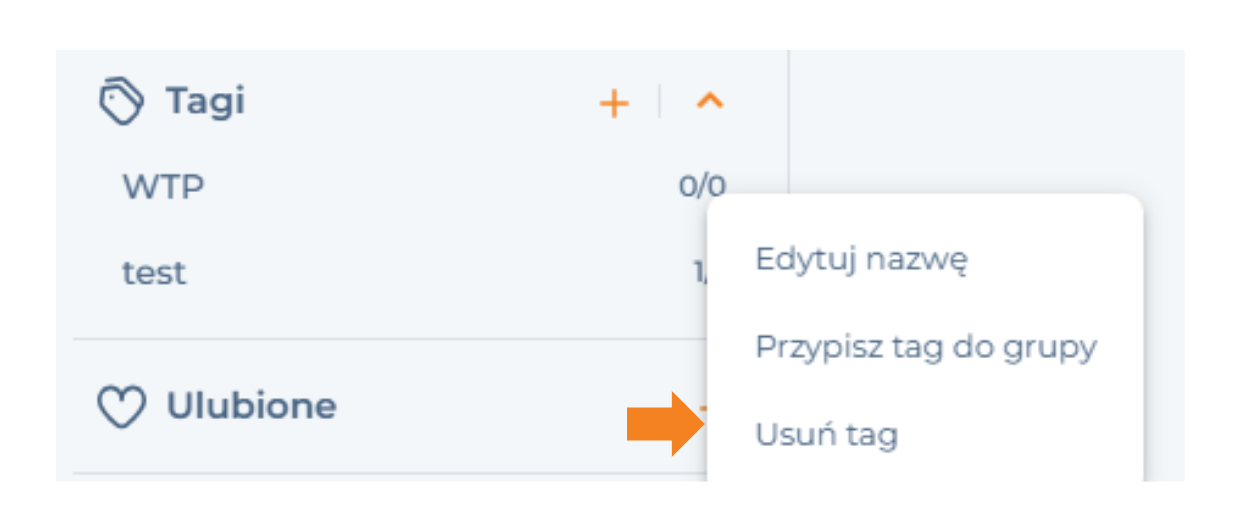Click the empty panel right of sidebar
1234x528 pixels.
986,120
